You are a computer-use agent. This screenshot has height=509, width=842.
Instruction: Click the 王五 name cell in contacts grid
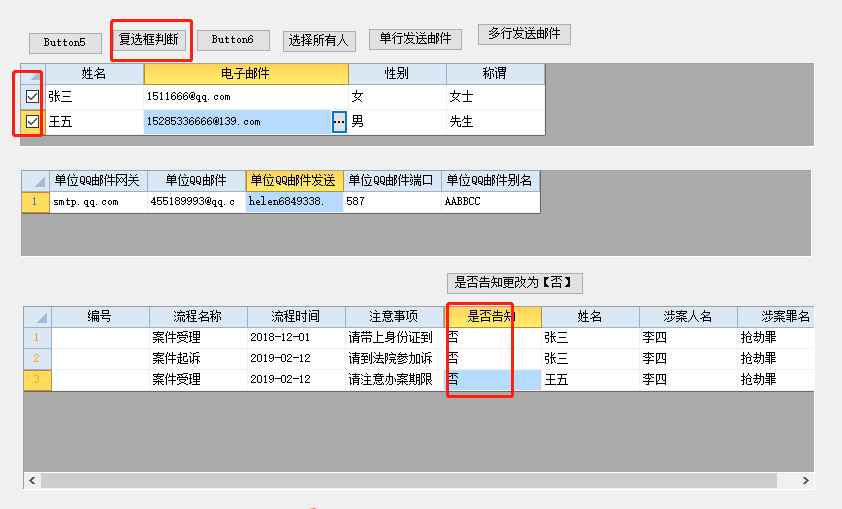tap(95, 122)
